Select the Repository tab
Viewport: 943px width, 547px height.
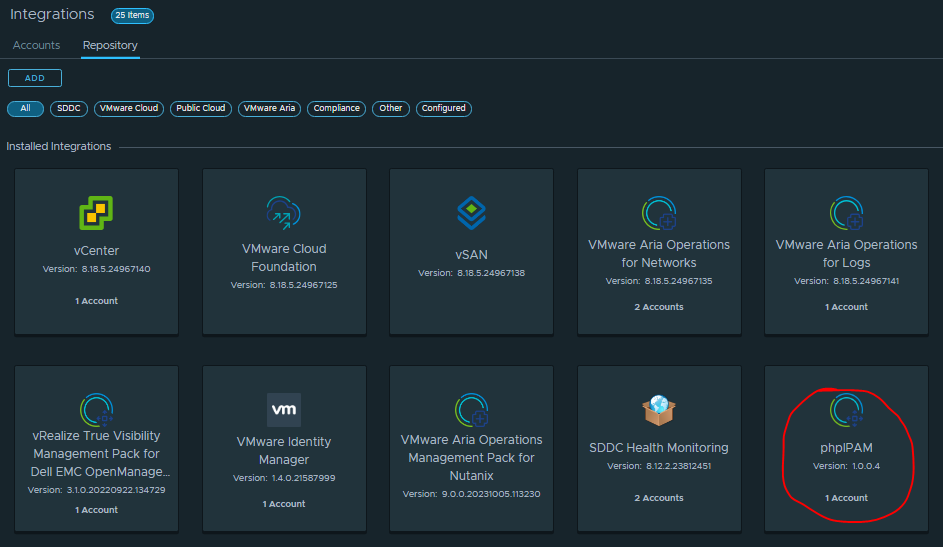(x=110, y=46)
